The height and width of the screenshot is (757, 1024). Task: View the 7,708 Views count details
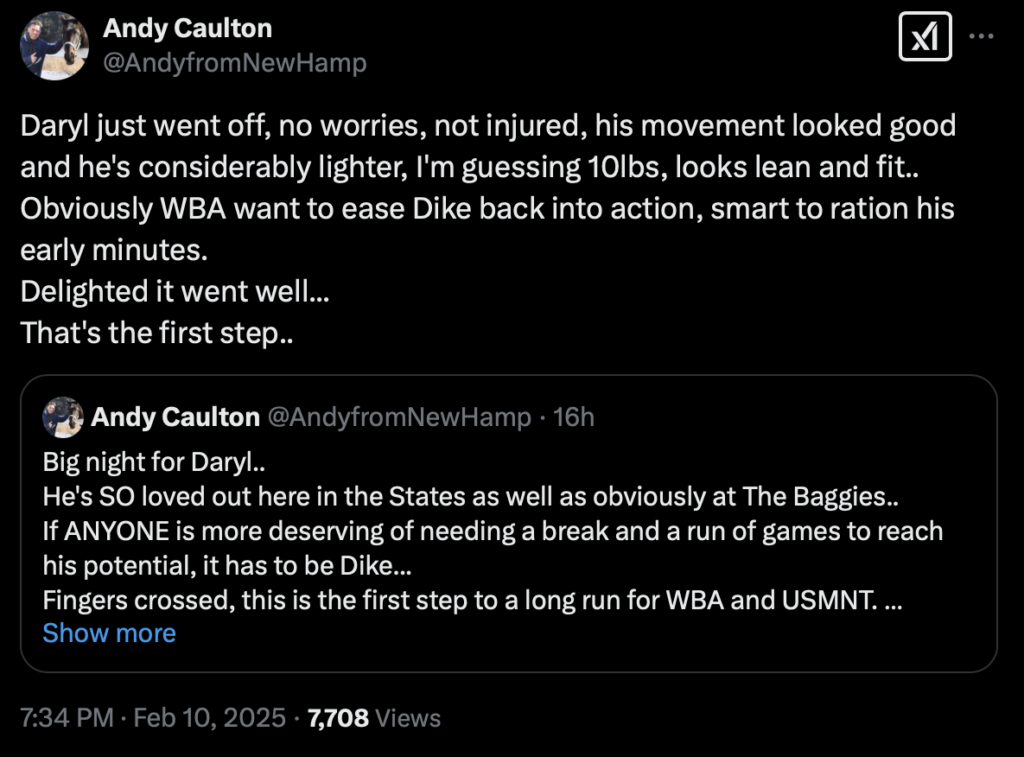[x=373, y=717]
